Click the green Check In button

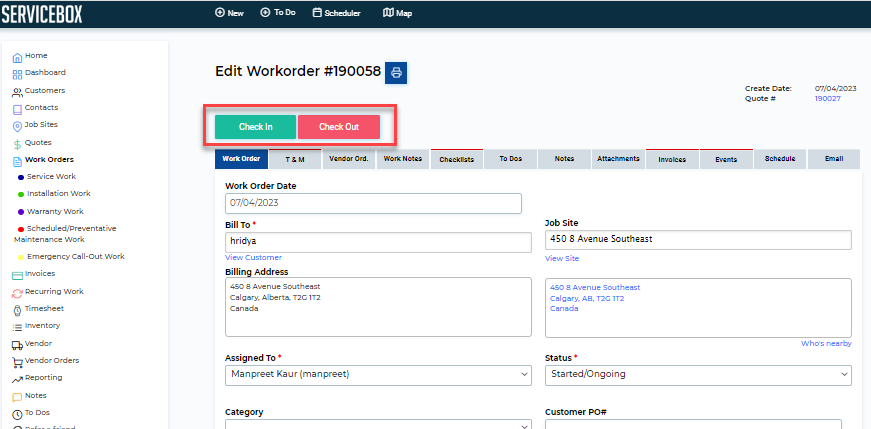256,127
